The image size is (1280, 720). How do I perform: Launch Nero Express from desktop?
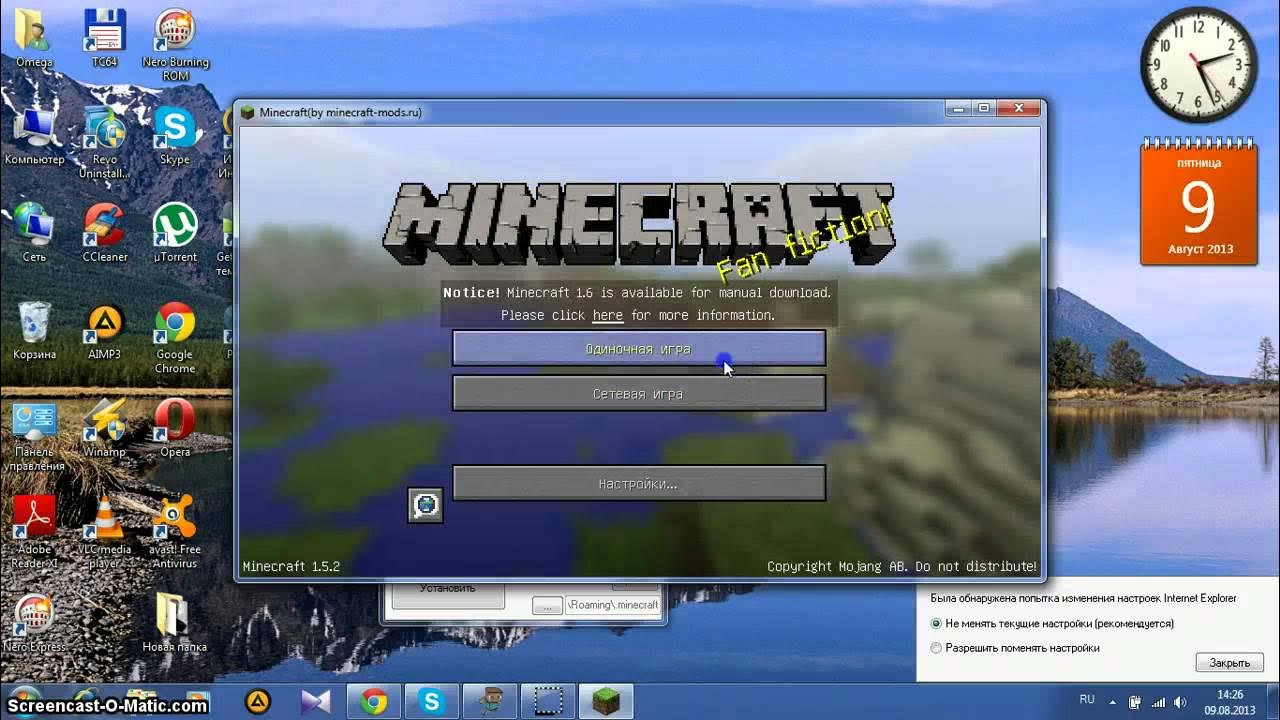(34, 623)
